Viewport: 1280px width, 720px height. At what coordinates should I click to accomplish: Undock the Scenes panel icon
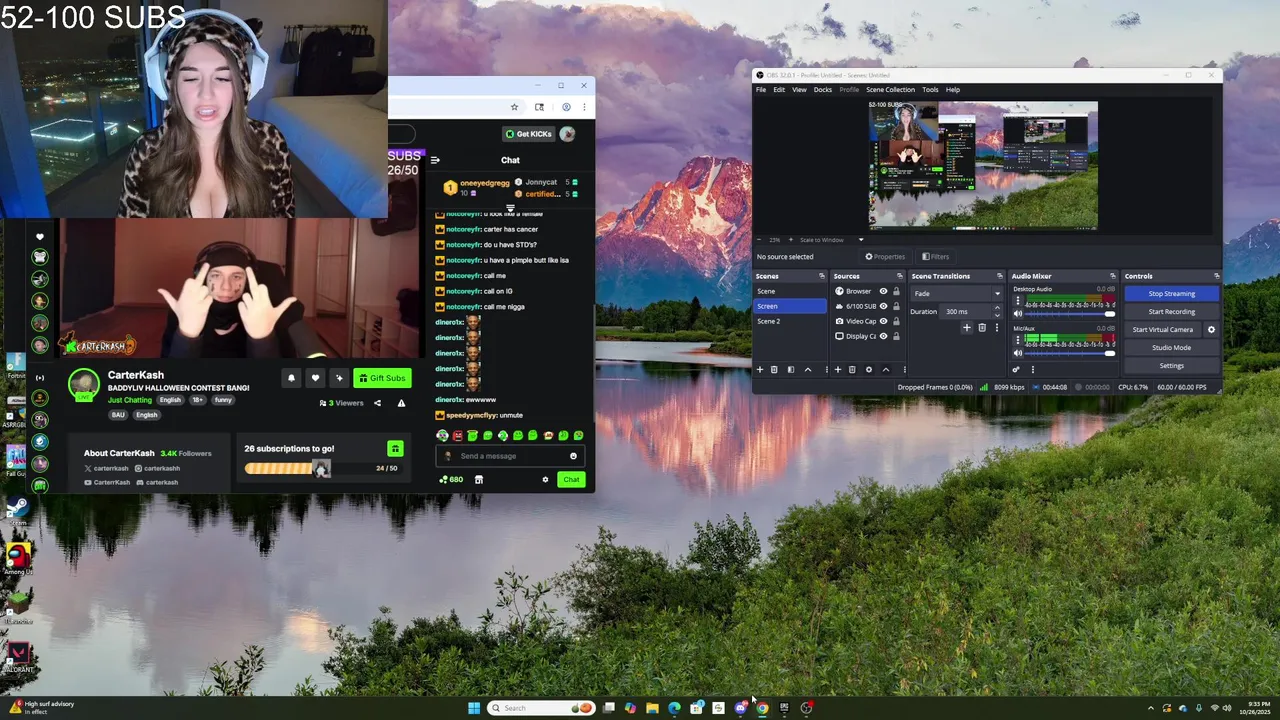(x=822, y=276)
